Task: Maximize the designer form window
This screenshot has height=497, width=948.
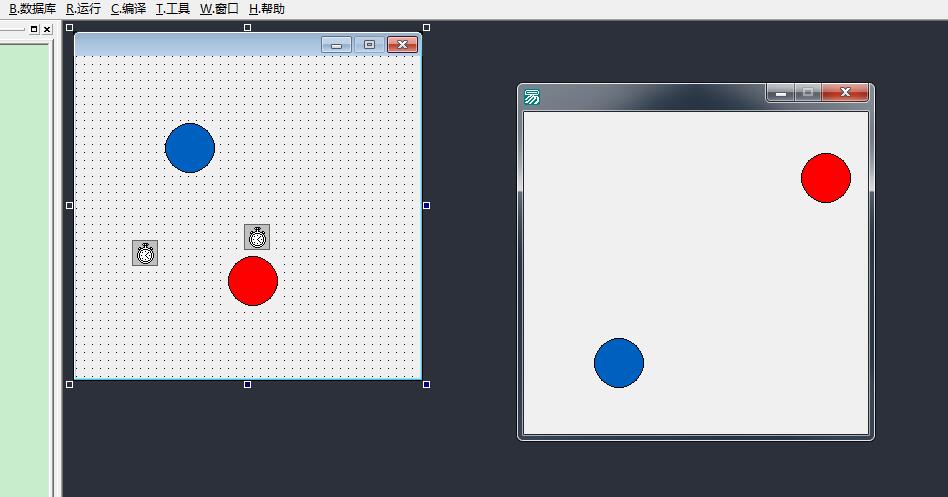Action: (x=369, y=45)
